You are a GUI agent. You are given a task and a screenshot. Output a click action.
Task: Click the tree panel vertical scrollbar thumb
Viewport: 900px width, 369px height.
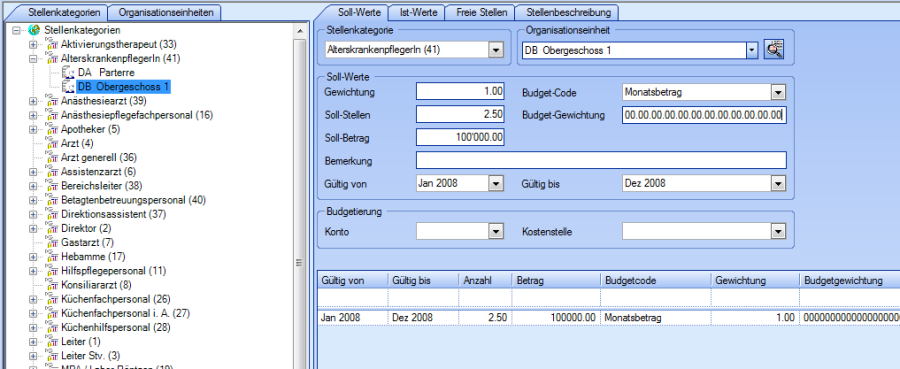click(300, 263)
